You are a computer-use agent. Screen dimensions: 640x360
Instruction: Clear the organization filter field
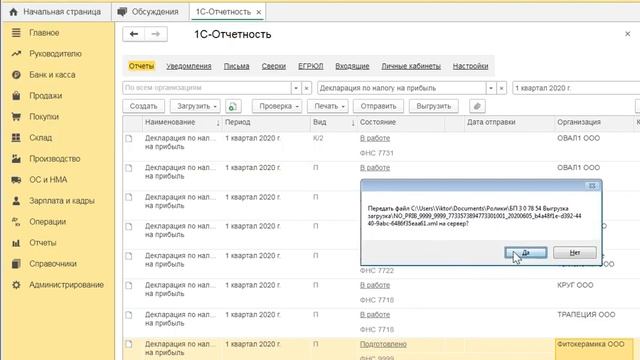point(307,88)
